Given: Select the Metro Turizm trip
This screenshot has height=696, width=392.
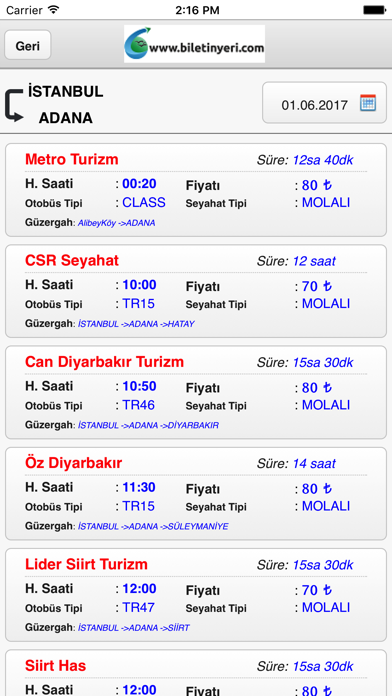Looking at the screenshot, I should 196,190.
